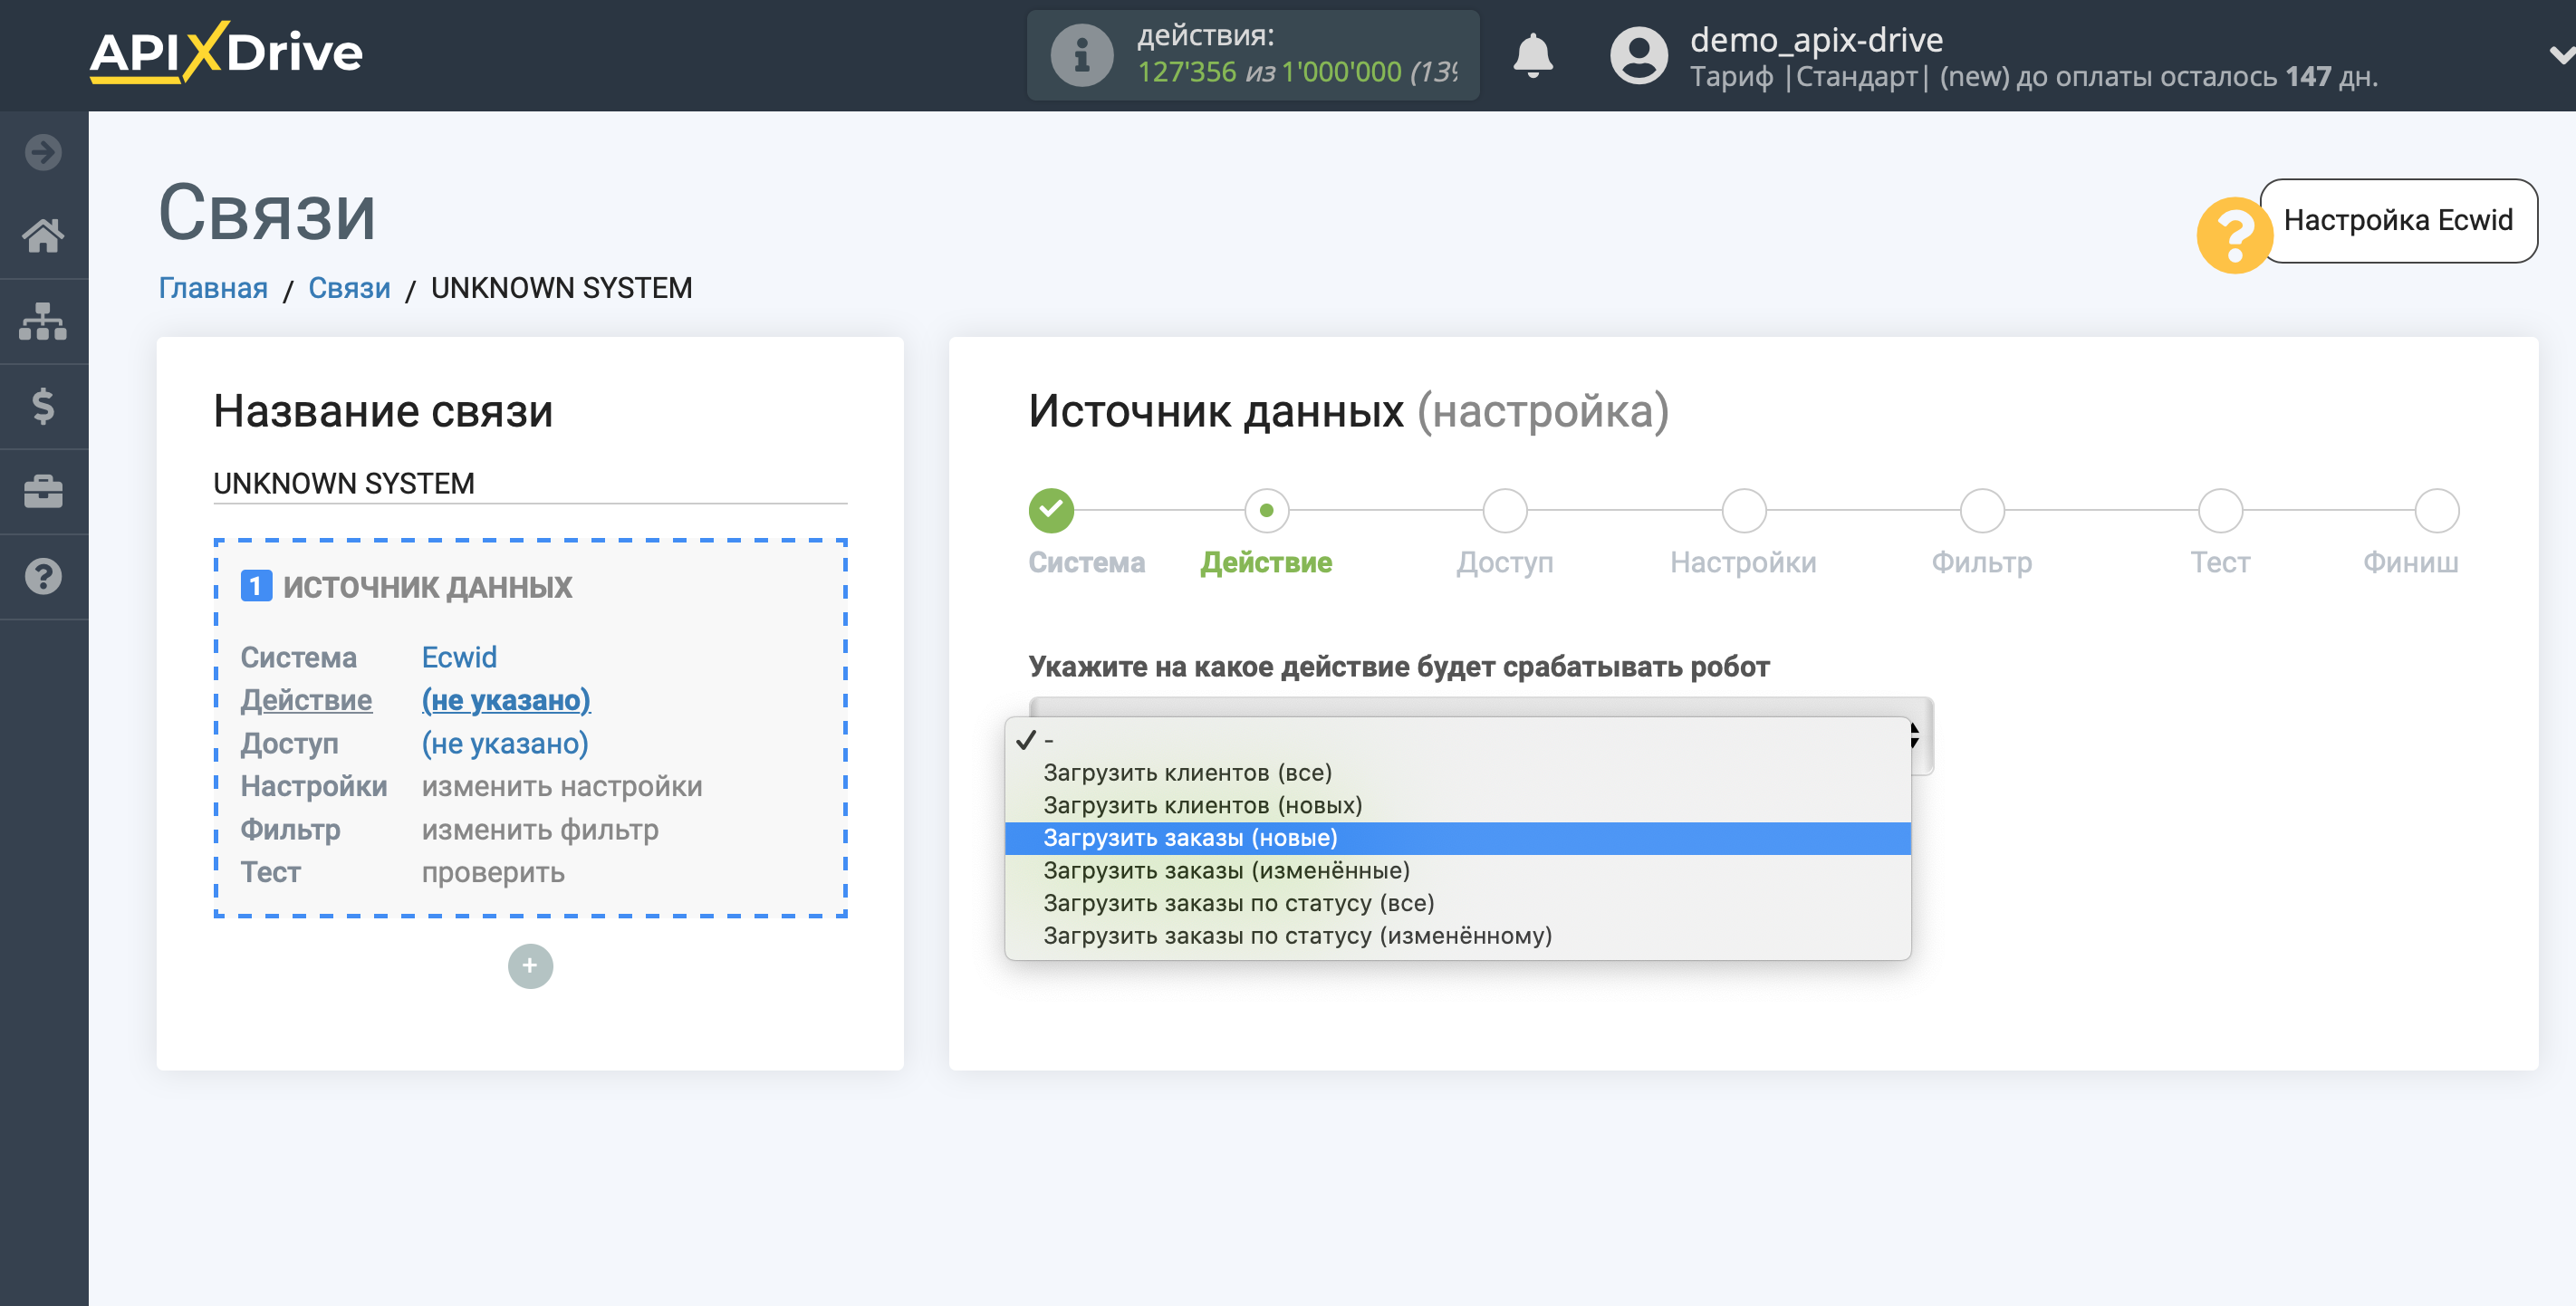The height and width of the screenshot is (1306, 2576).
Task: Select the Доступ step label
Action: [x=1504, y=562]
